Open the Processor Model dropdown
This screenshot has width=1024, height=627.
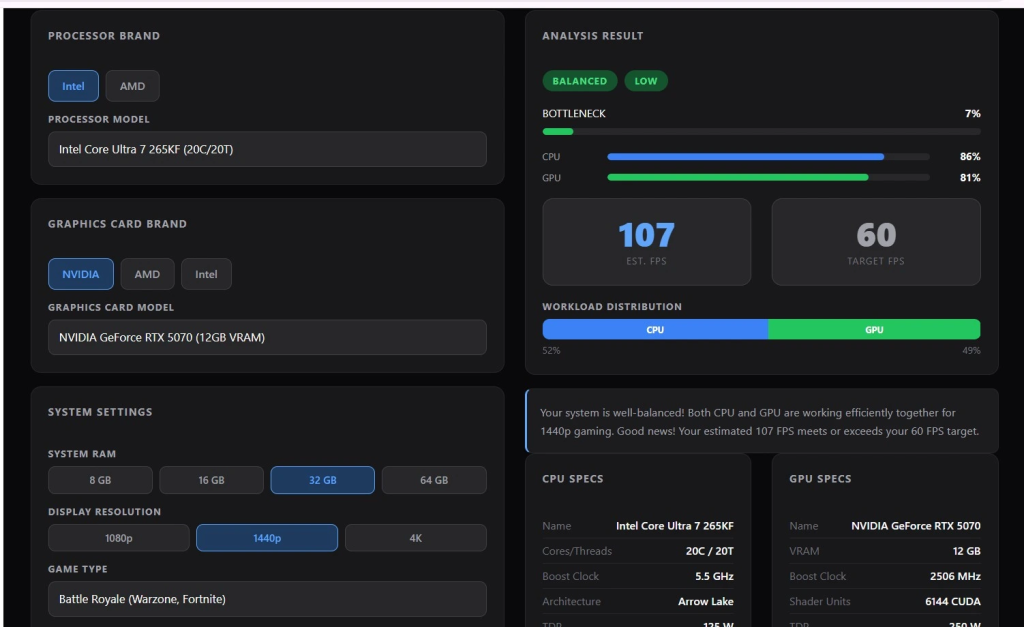267,149
